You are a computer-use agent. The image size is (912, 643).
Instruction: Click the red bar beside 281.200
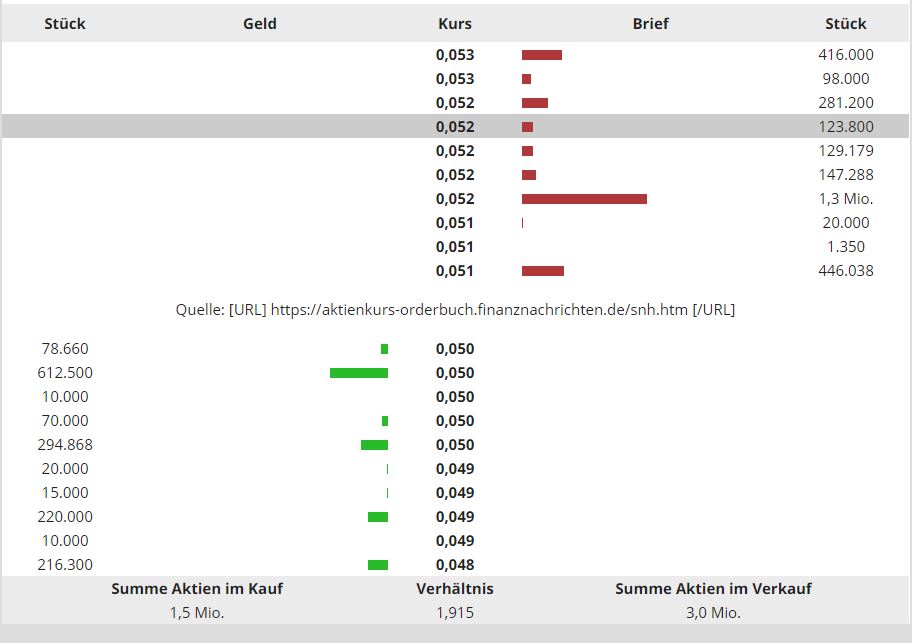click(x=535, y=103)
